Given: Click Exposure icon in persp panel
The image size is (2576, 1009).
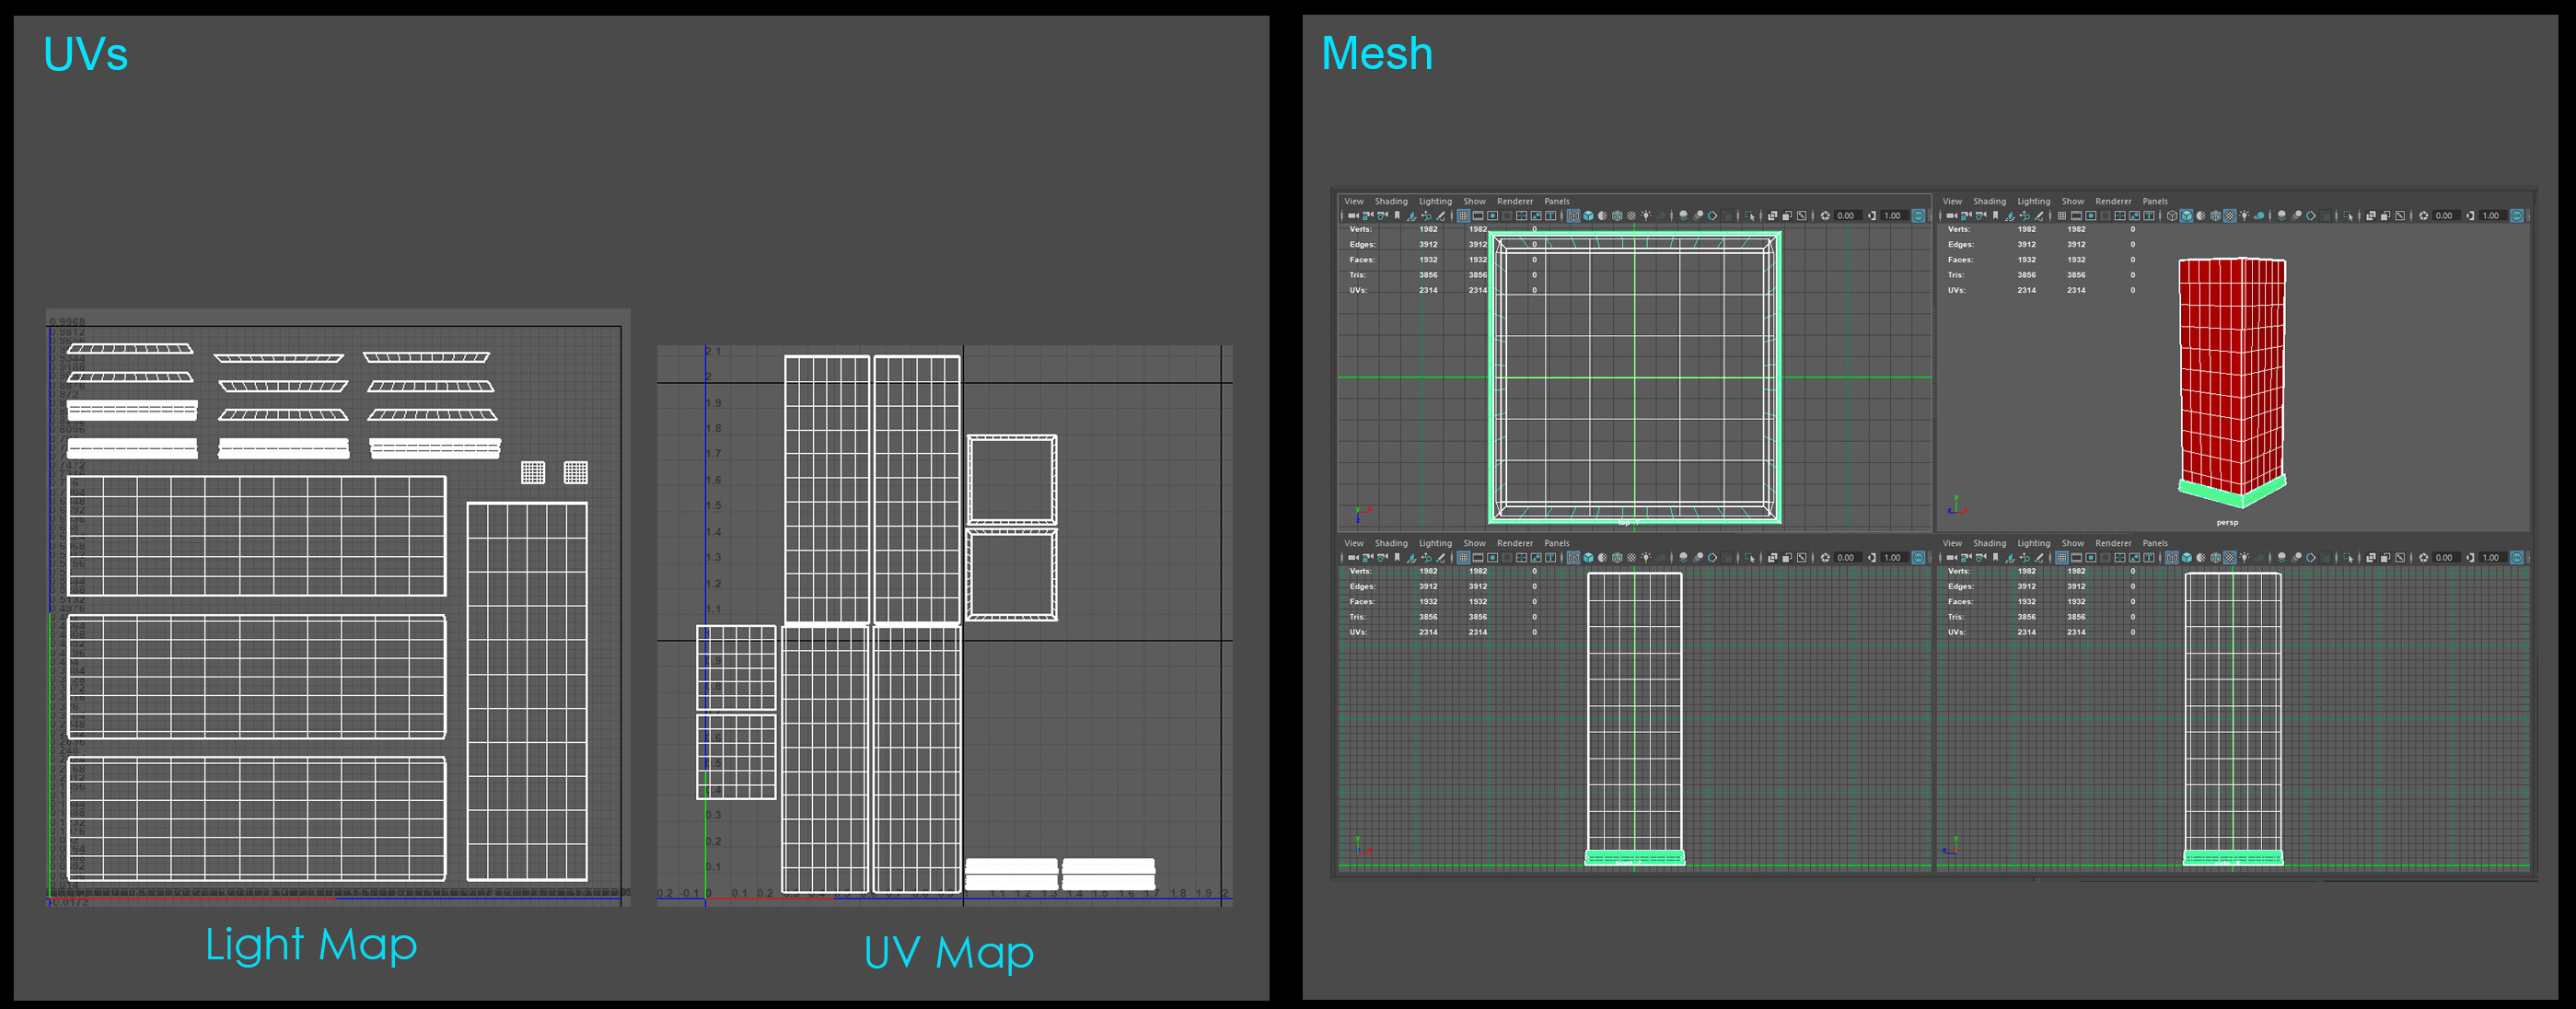Looking at the screenshot, I should pyautogui.click(x=2424, y=216).
